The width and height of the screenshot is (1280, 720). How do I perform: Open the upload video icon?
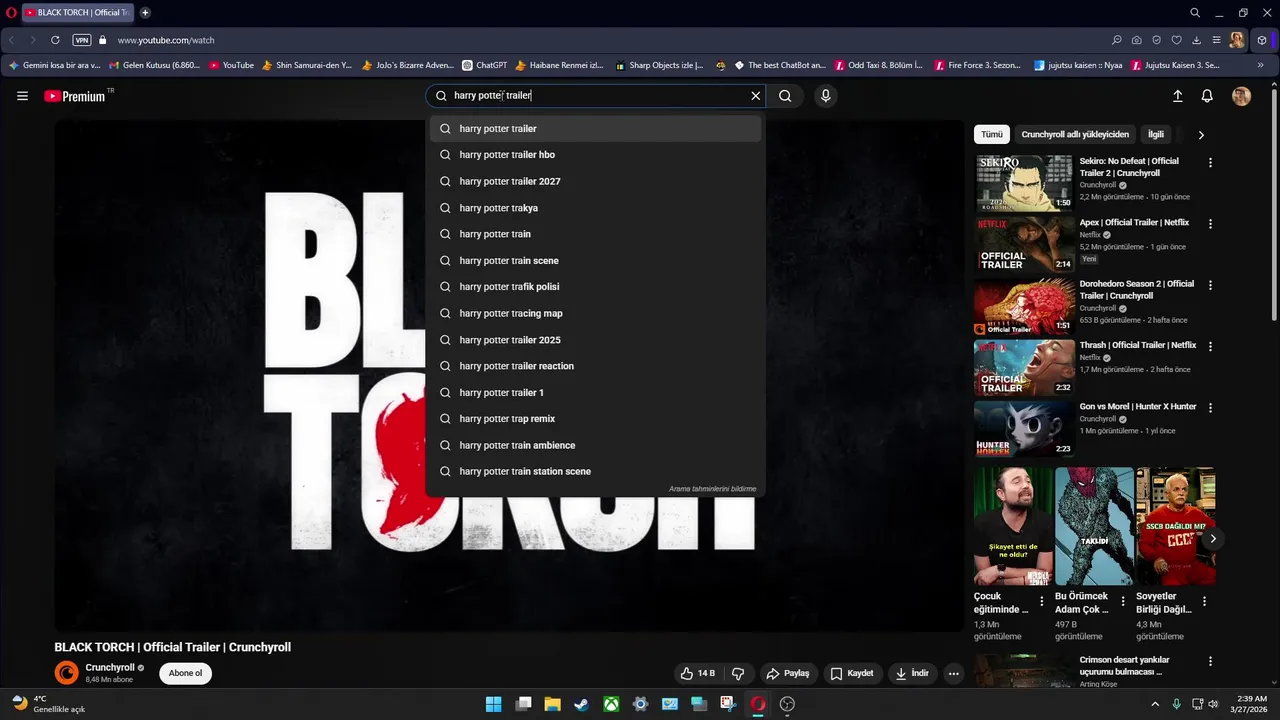click(1177, 96)
